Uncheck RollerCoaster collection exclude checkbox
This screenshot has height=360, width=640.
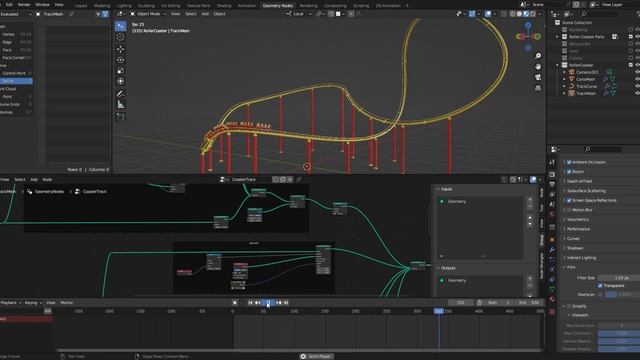coord(631,65)
